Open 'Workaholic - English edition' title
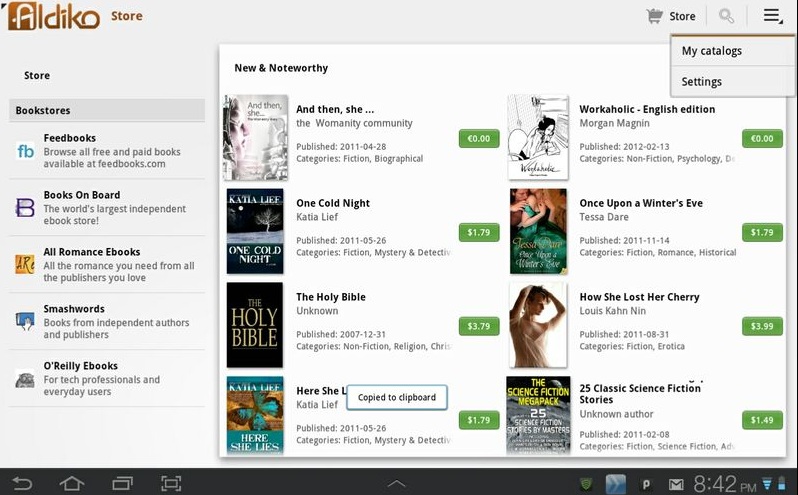This screenshot has height=495, width=798. pyautogui.click(x=647, y=109)
